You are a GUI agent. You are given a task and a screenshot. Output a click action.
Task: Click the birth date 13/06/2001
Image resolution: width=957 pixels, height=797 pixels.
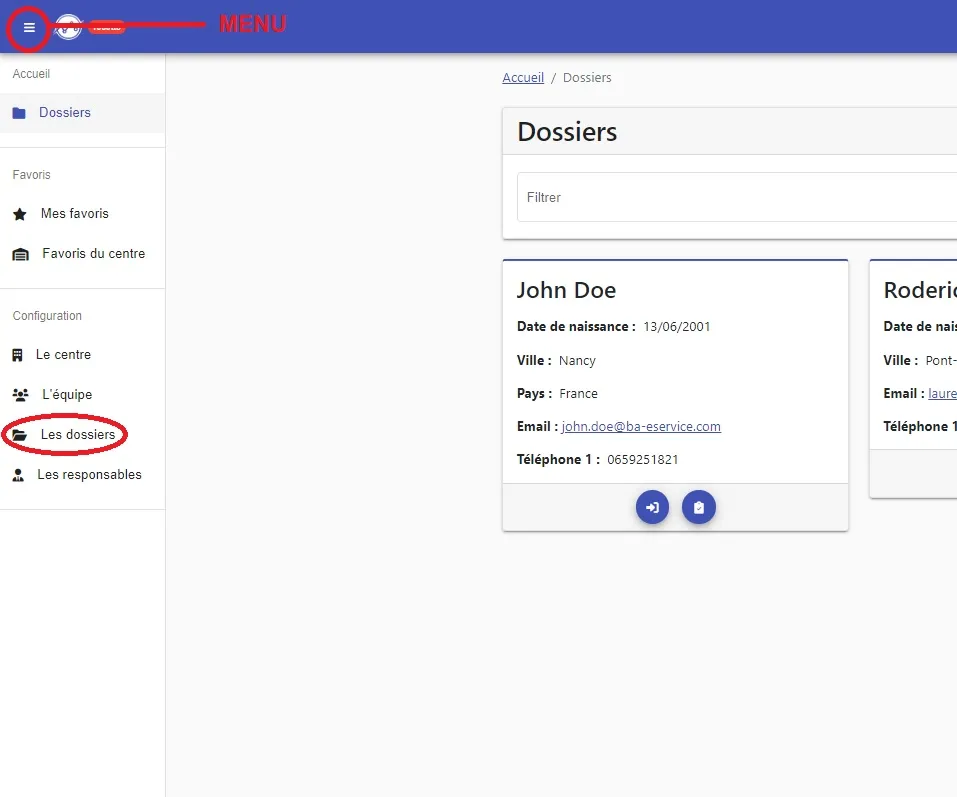677,326
